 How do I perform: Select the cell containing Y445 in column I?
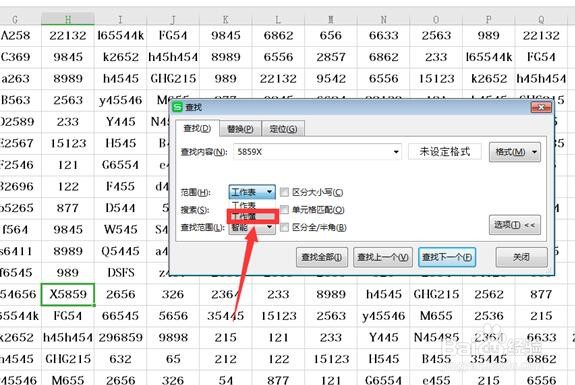120,122
